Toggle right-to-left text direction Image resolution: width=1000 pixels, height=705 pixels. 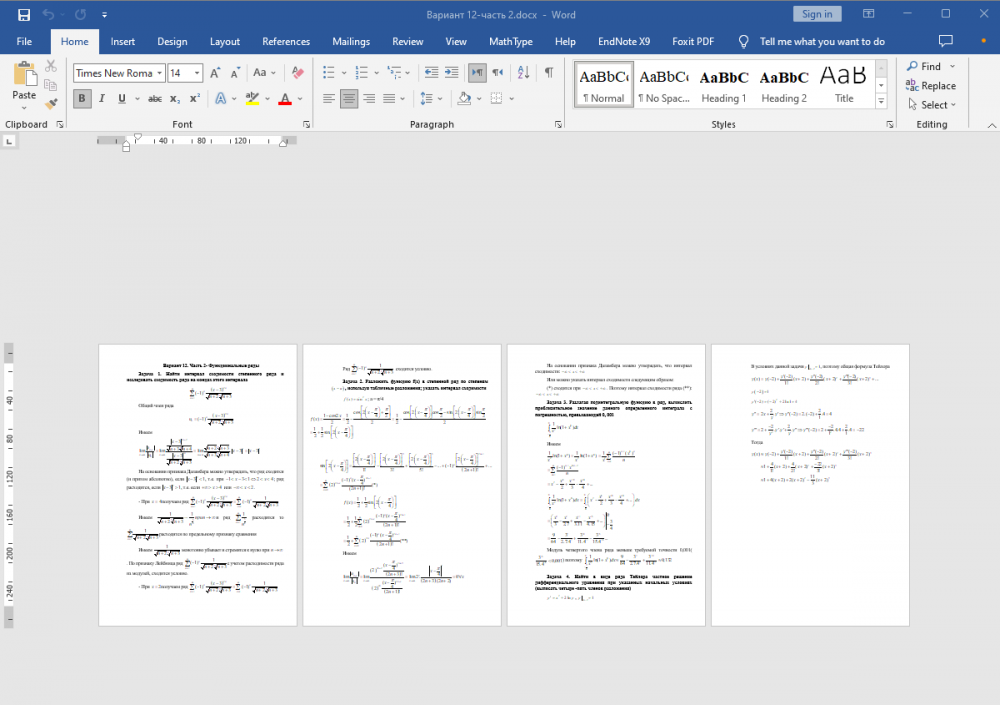pos(497,72)
